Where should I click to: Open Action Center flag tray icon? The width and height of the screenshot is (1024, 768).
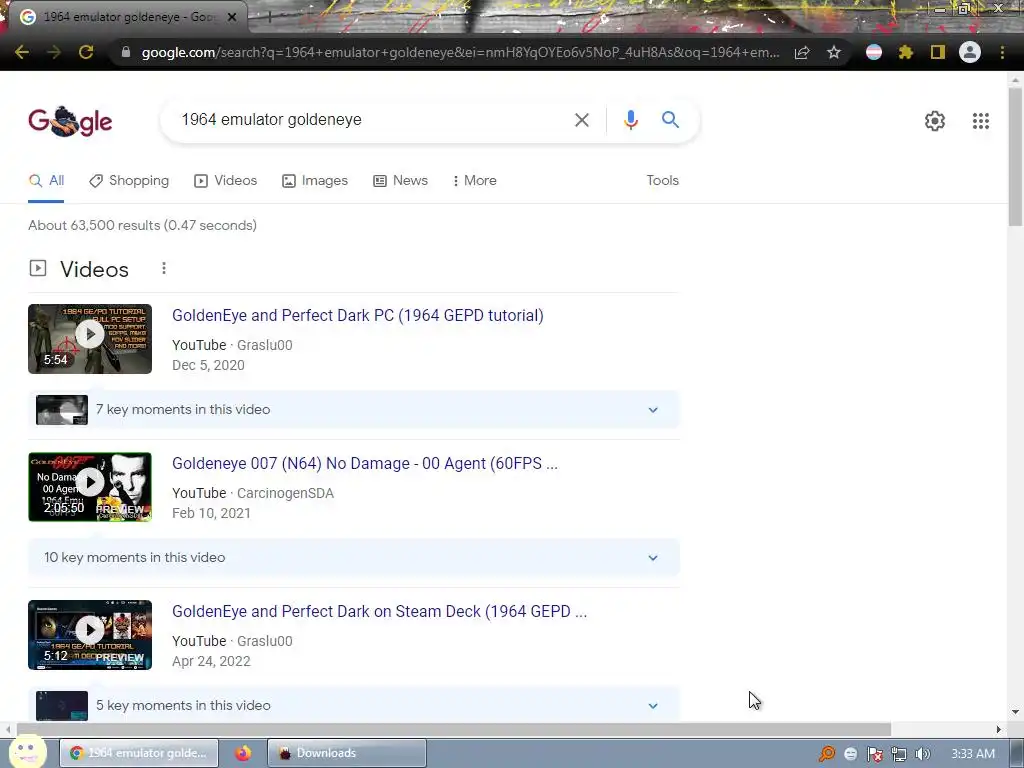(874, 754)
